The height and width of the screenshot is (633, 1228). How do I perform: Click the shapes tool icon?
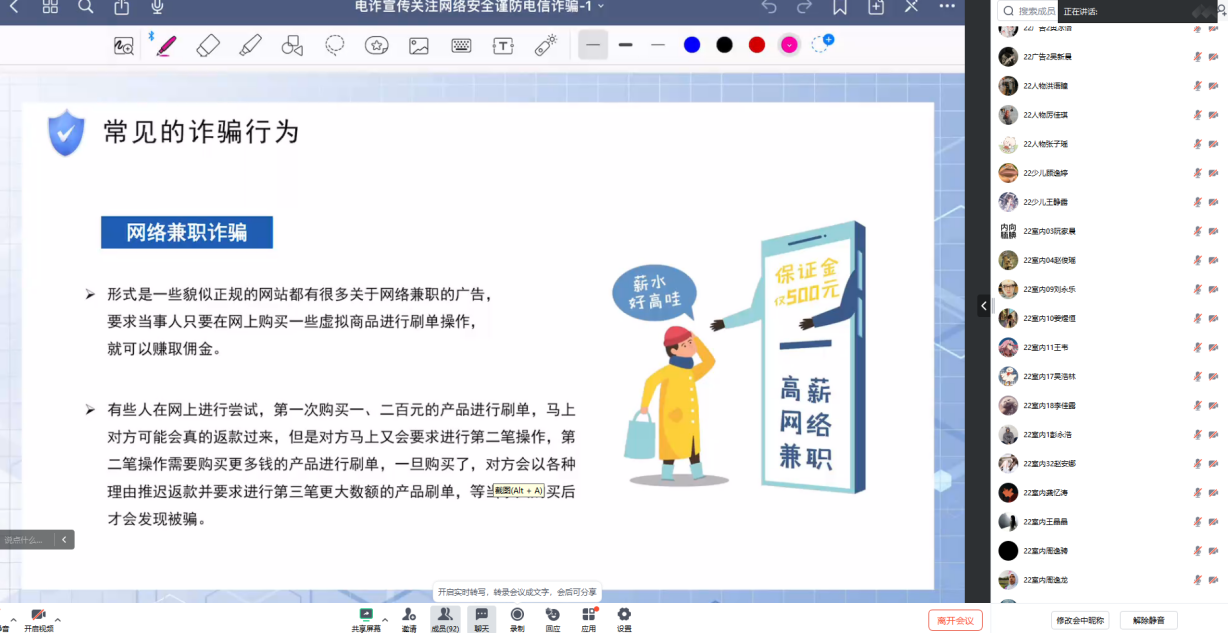pos(292,45)
